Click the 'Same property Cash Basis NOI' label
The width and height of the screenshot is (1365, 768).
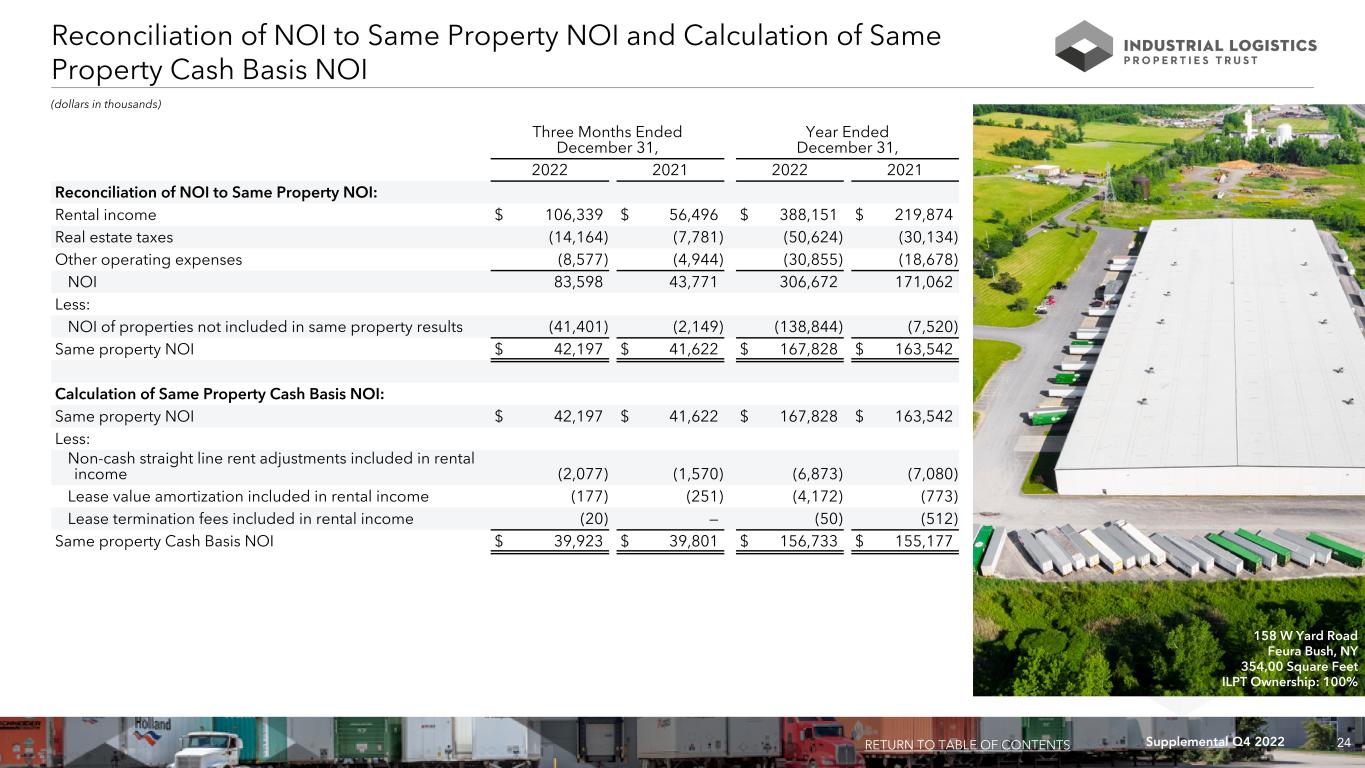(x=165, y=542)
